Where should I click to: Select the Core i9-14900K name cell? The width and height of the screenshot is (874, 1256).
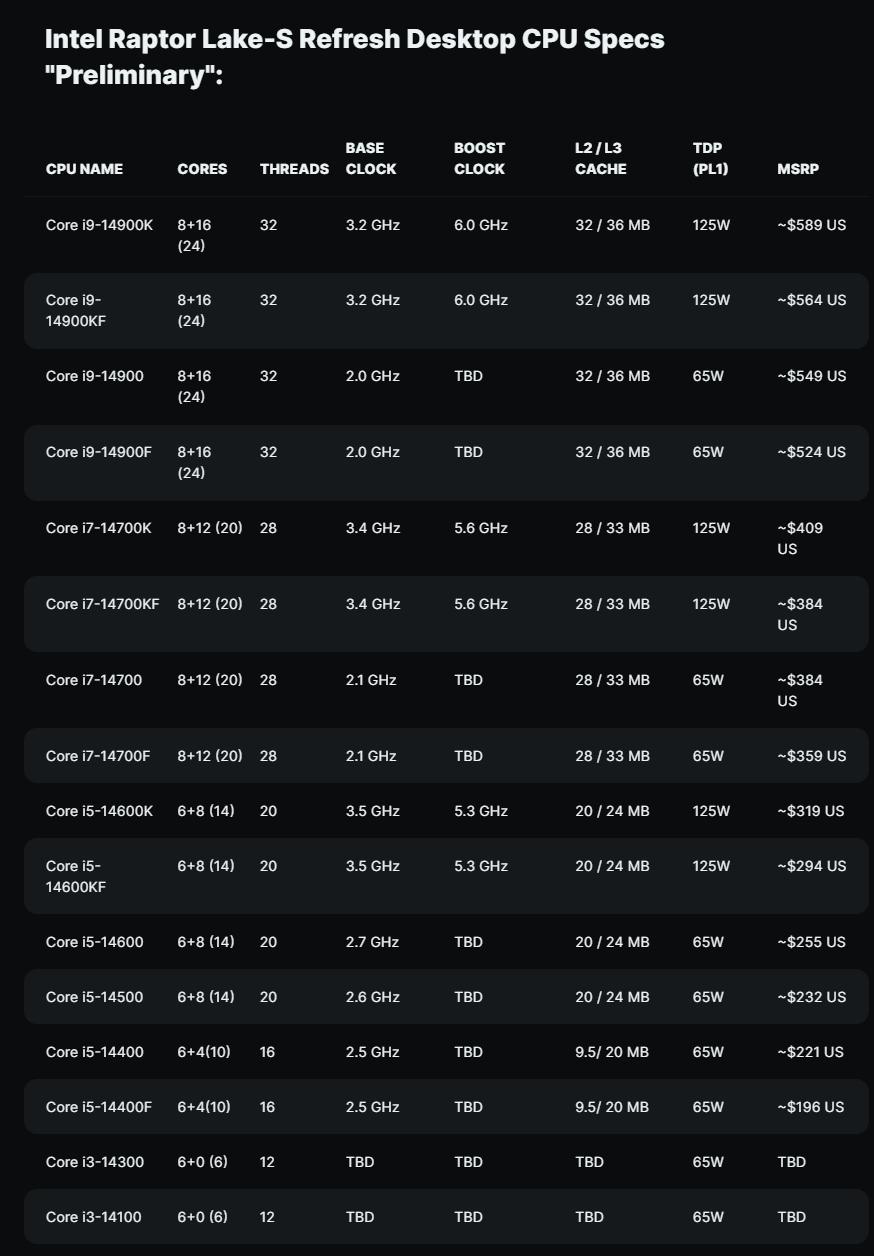pos(99,225)
